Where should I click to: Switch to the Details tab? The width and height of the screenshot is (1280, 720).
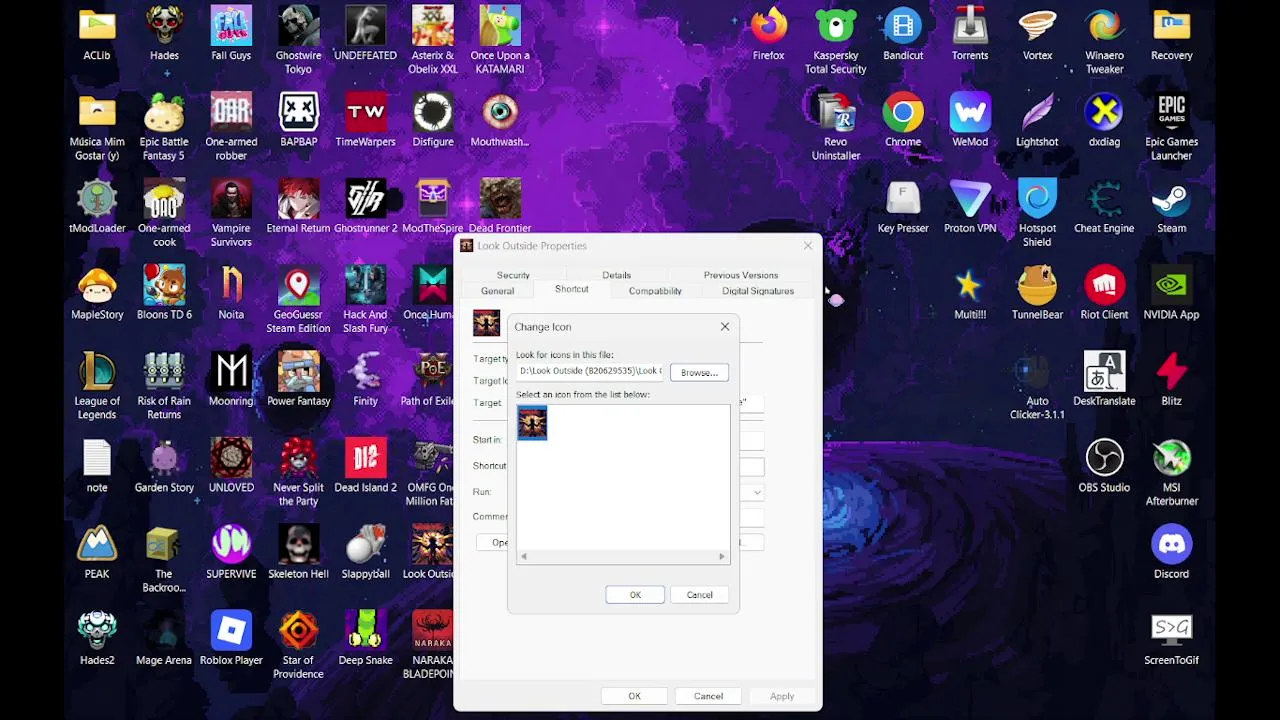tap(616, 275)
